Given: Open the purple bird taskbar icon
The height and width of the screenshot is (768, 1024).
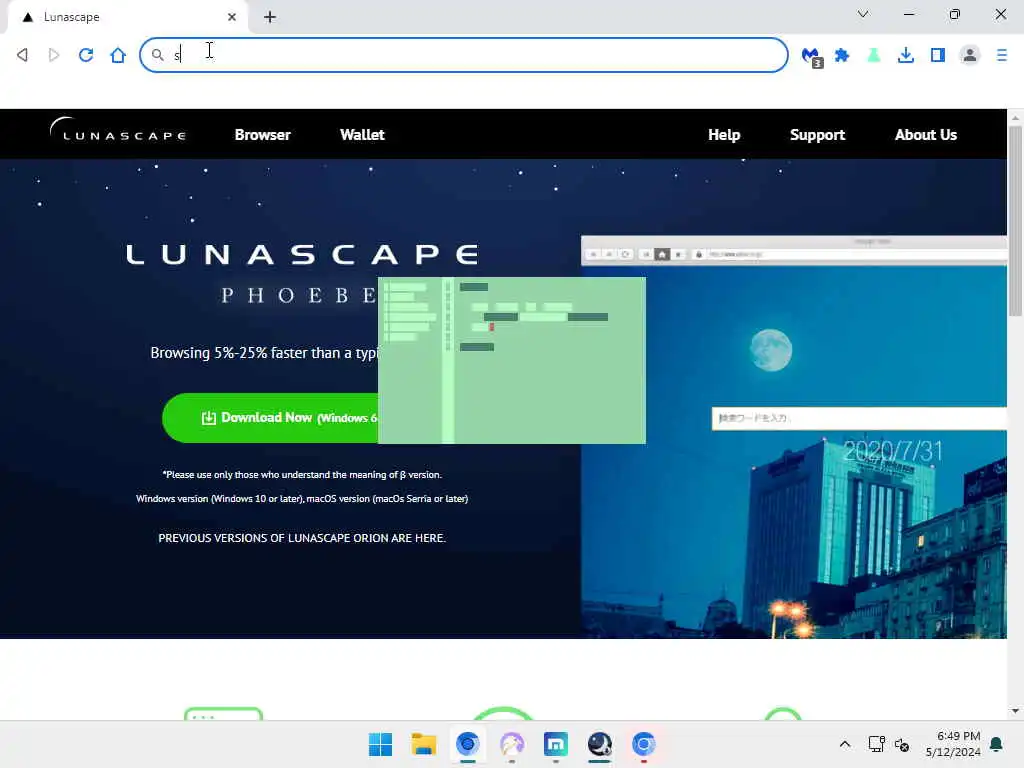Looking at the screenshot, I should point(511,744).
